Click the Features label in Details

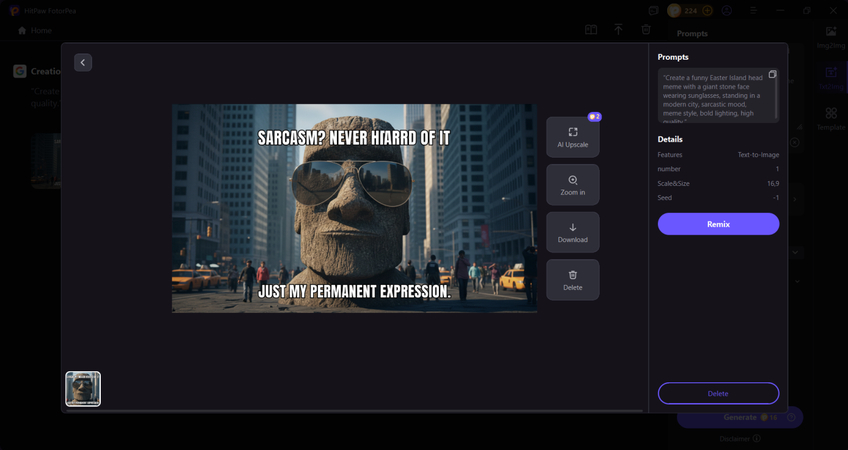click(x=670, y=155)
